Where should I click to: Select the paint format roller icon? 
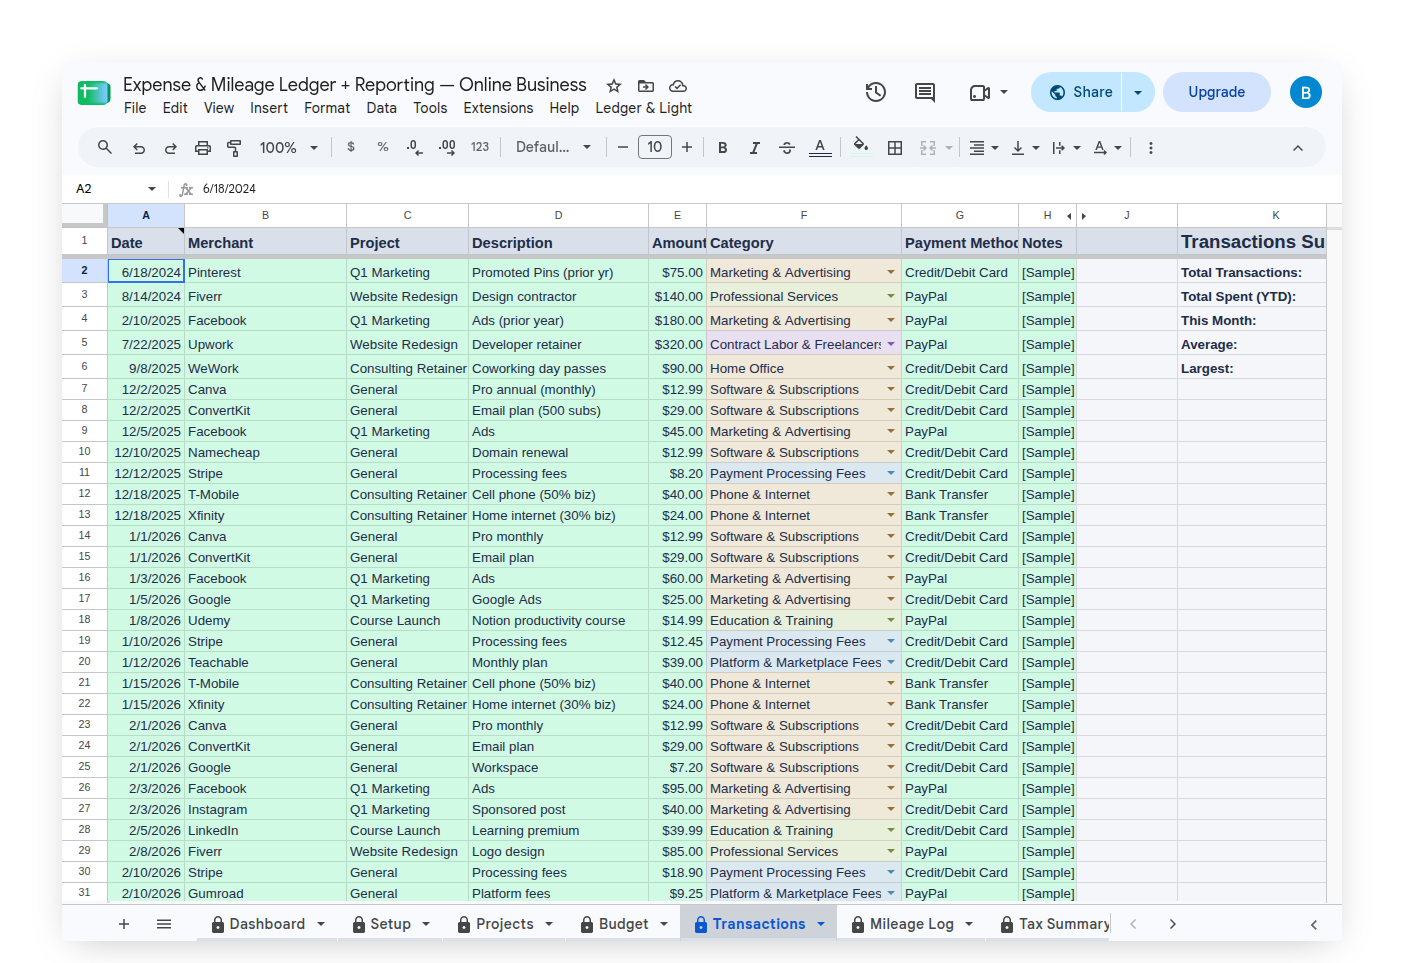(234, 148)
